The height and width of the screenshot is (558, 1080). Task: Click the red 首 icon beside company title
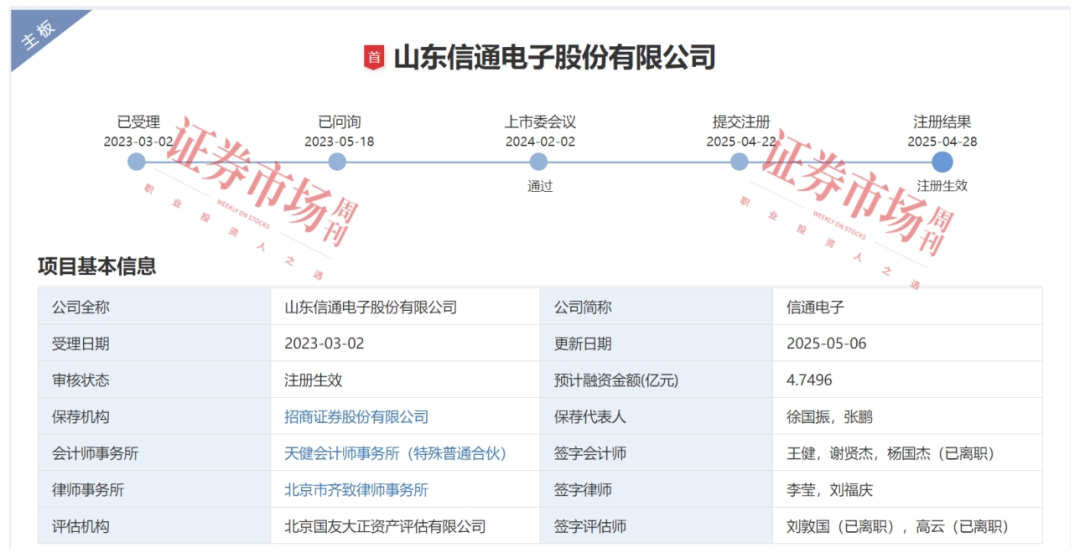(x=374, y=57)
